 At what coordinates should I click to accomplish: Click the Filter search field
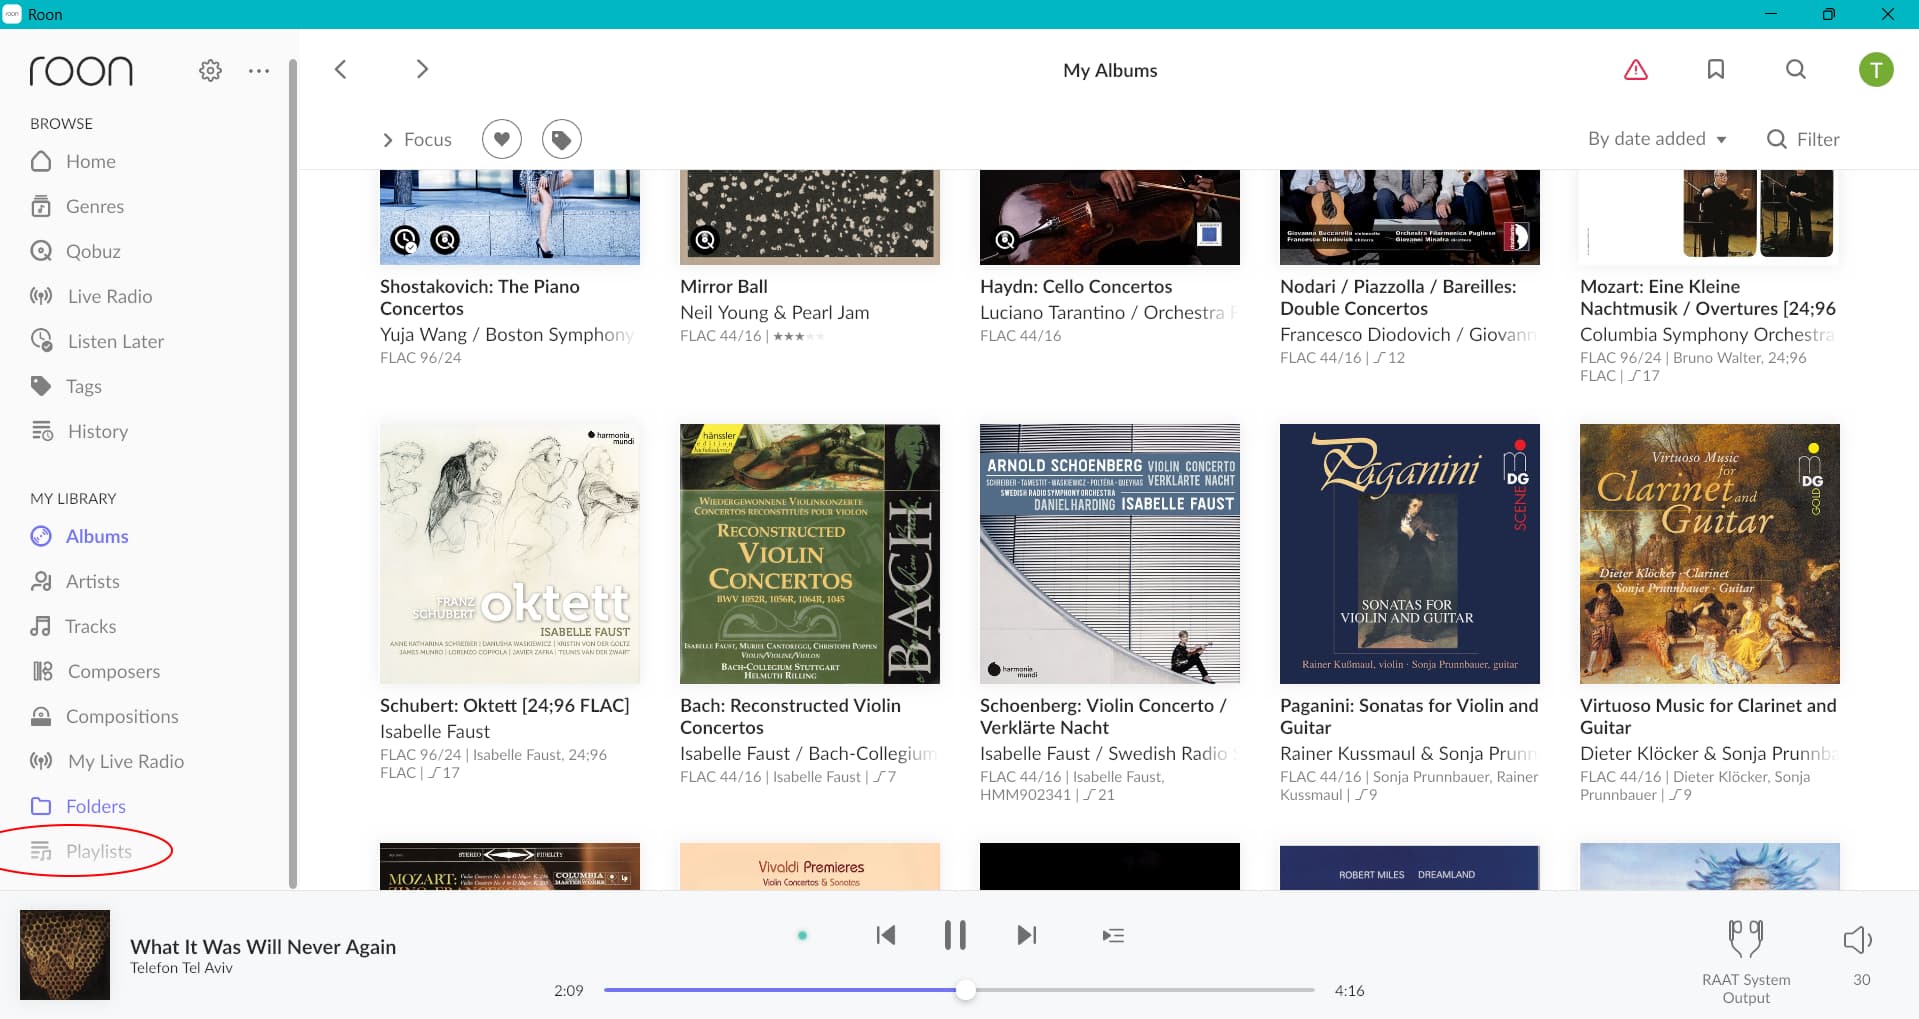pyautogui.click(x=1803, y=139)
